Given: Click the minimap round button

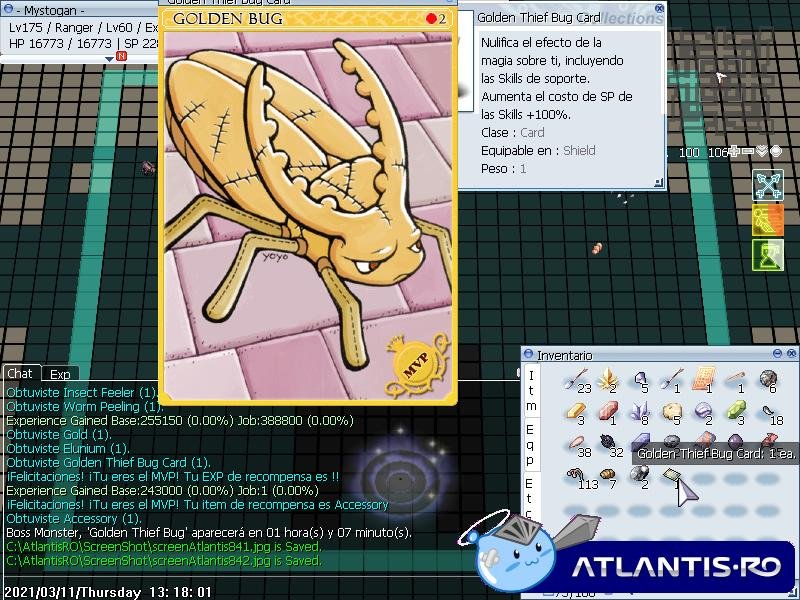Looking at the screenshot, I should coord(776,151).
